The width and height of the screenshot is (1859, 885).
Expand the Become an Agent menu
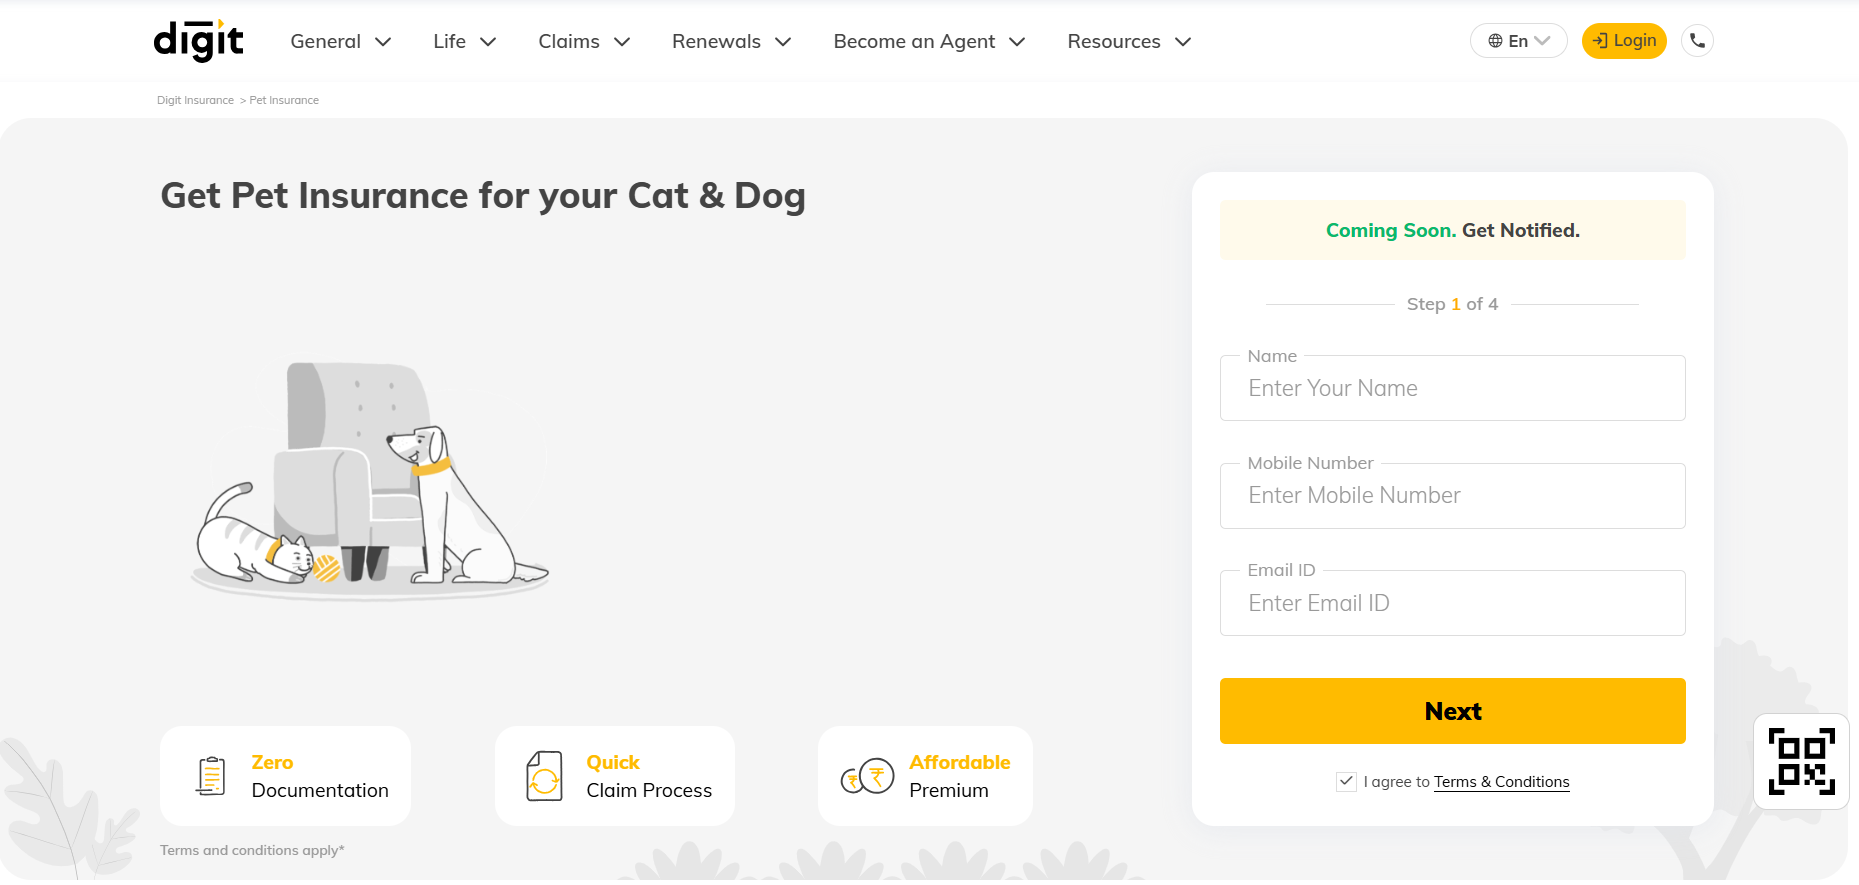click(x=929, y=42)
